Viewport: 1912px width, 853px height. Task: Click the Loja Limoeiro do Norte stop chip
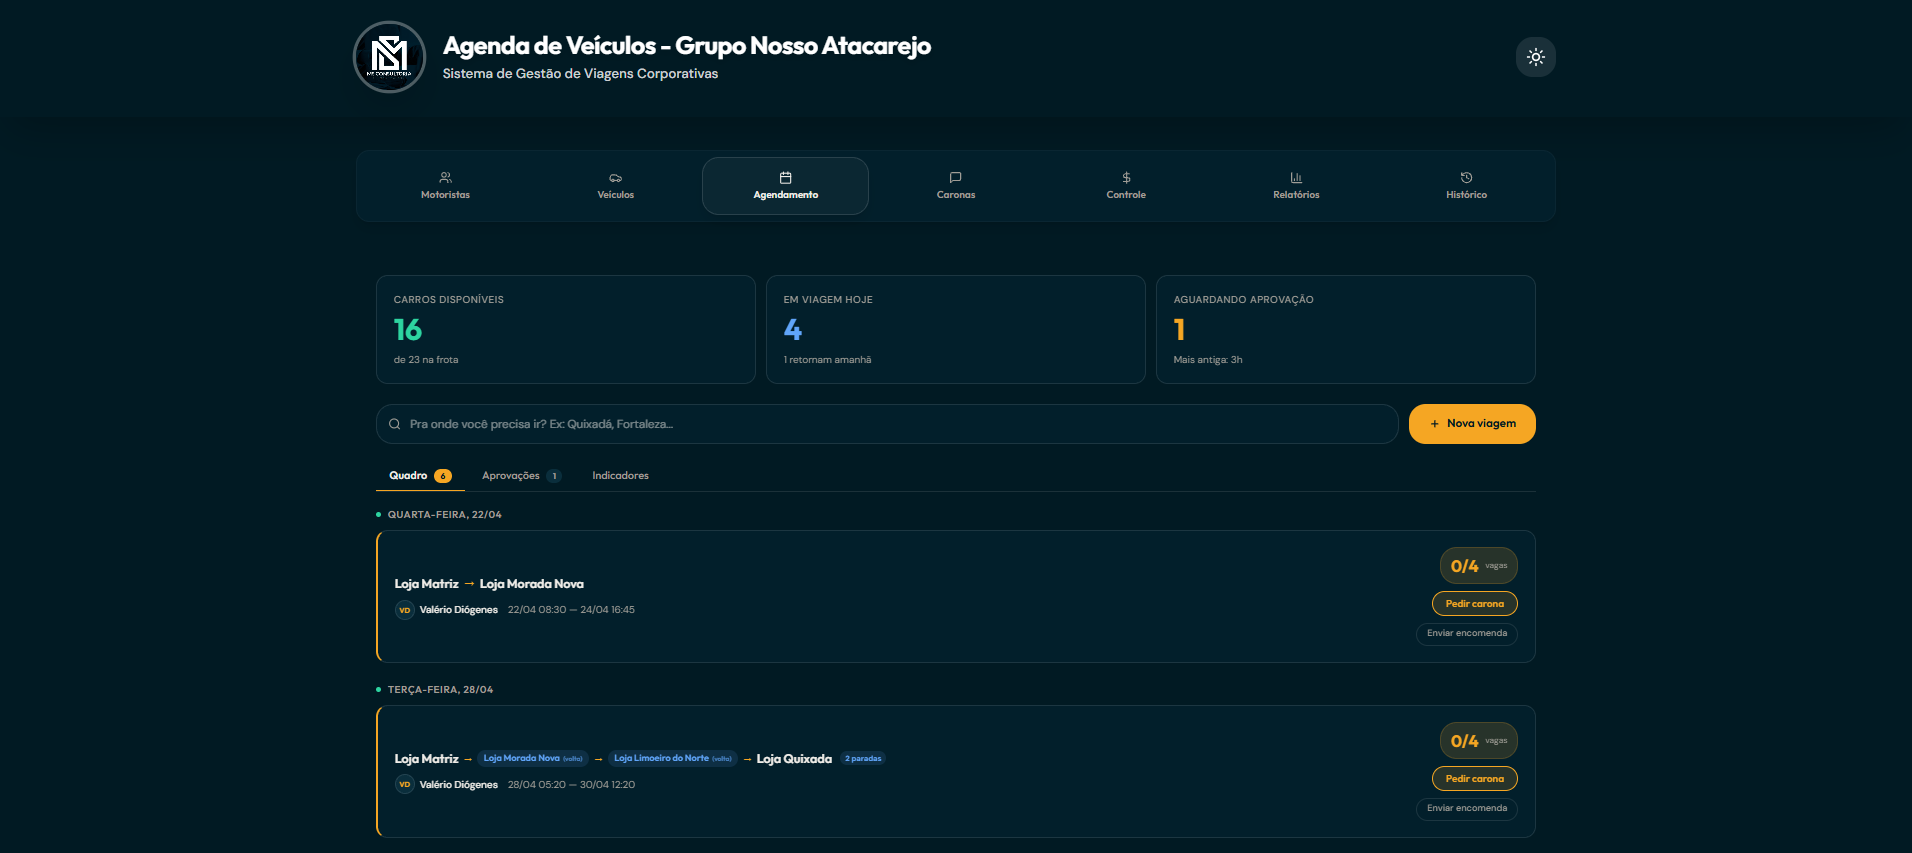(x=673, y=759)
